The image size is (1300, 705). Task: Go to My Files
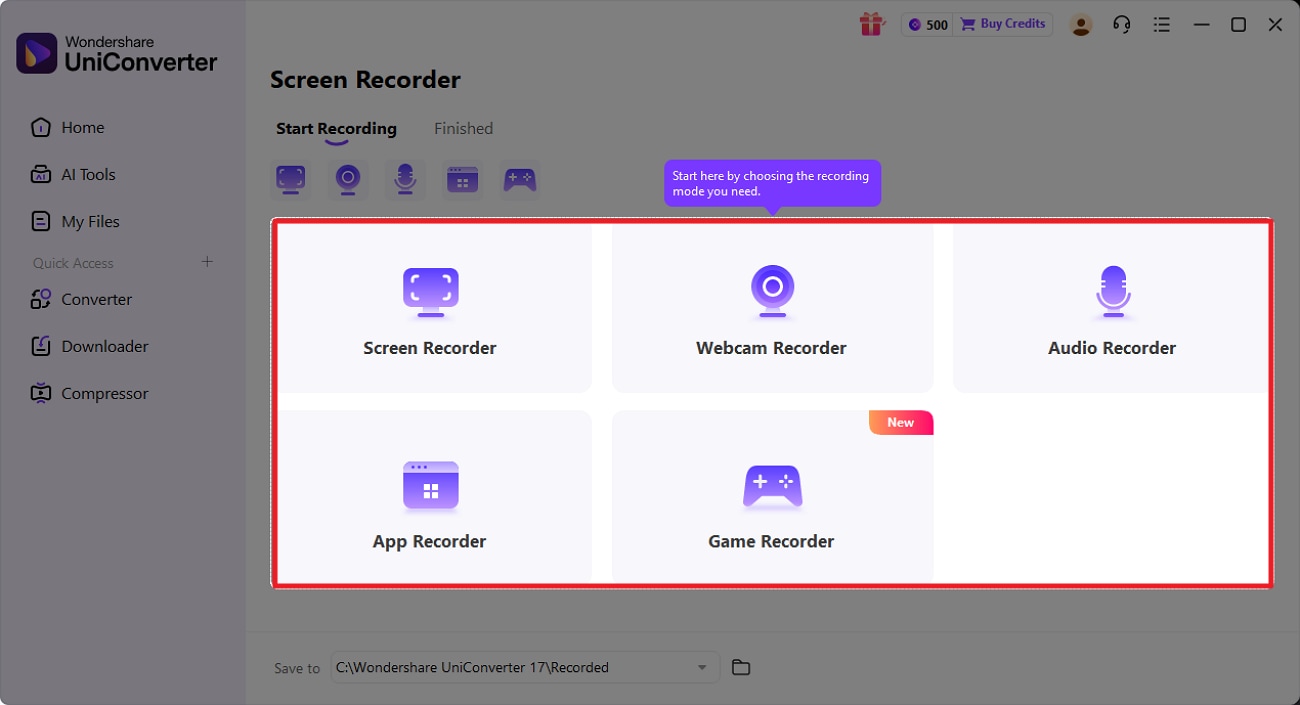(92, 221)
